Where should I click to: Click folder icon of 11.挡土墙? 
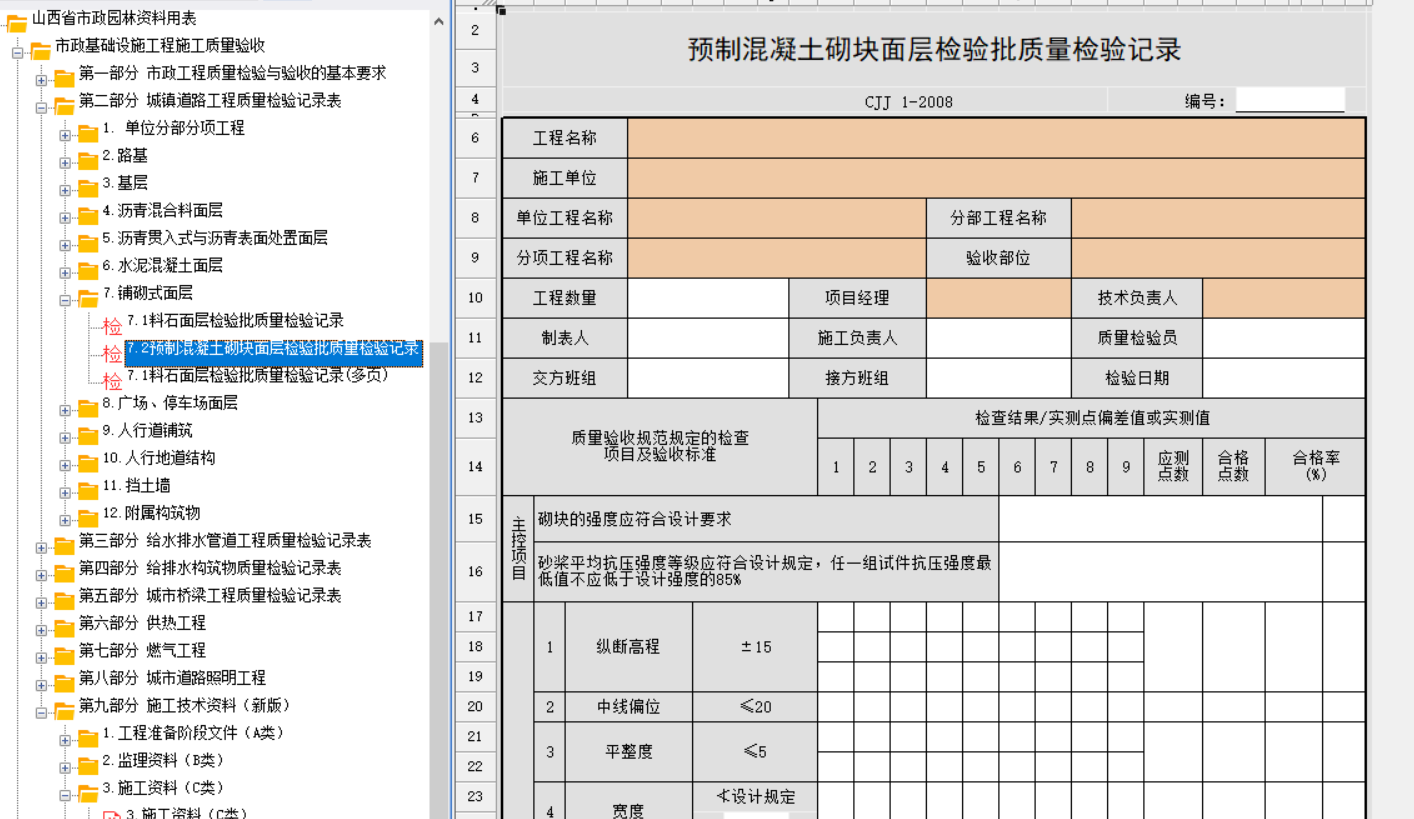(87, 490)
